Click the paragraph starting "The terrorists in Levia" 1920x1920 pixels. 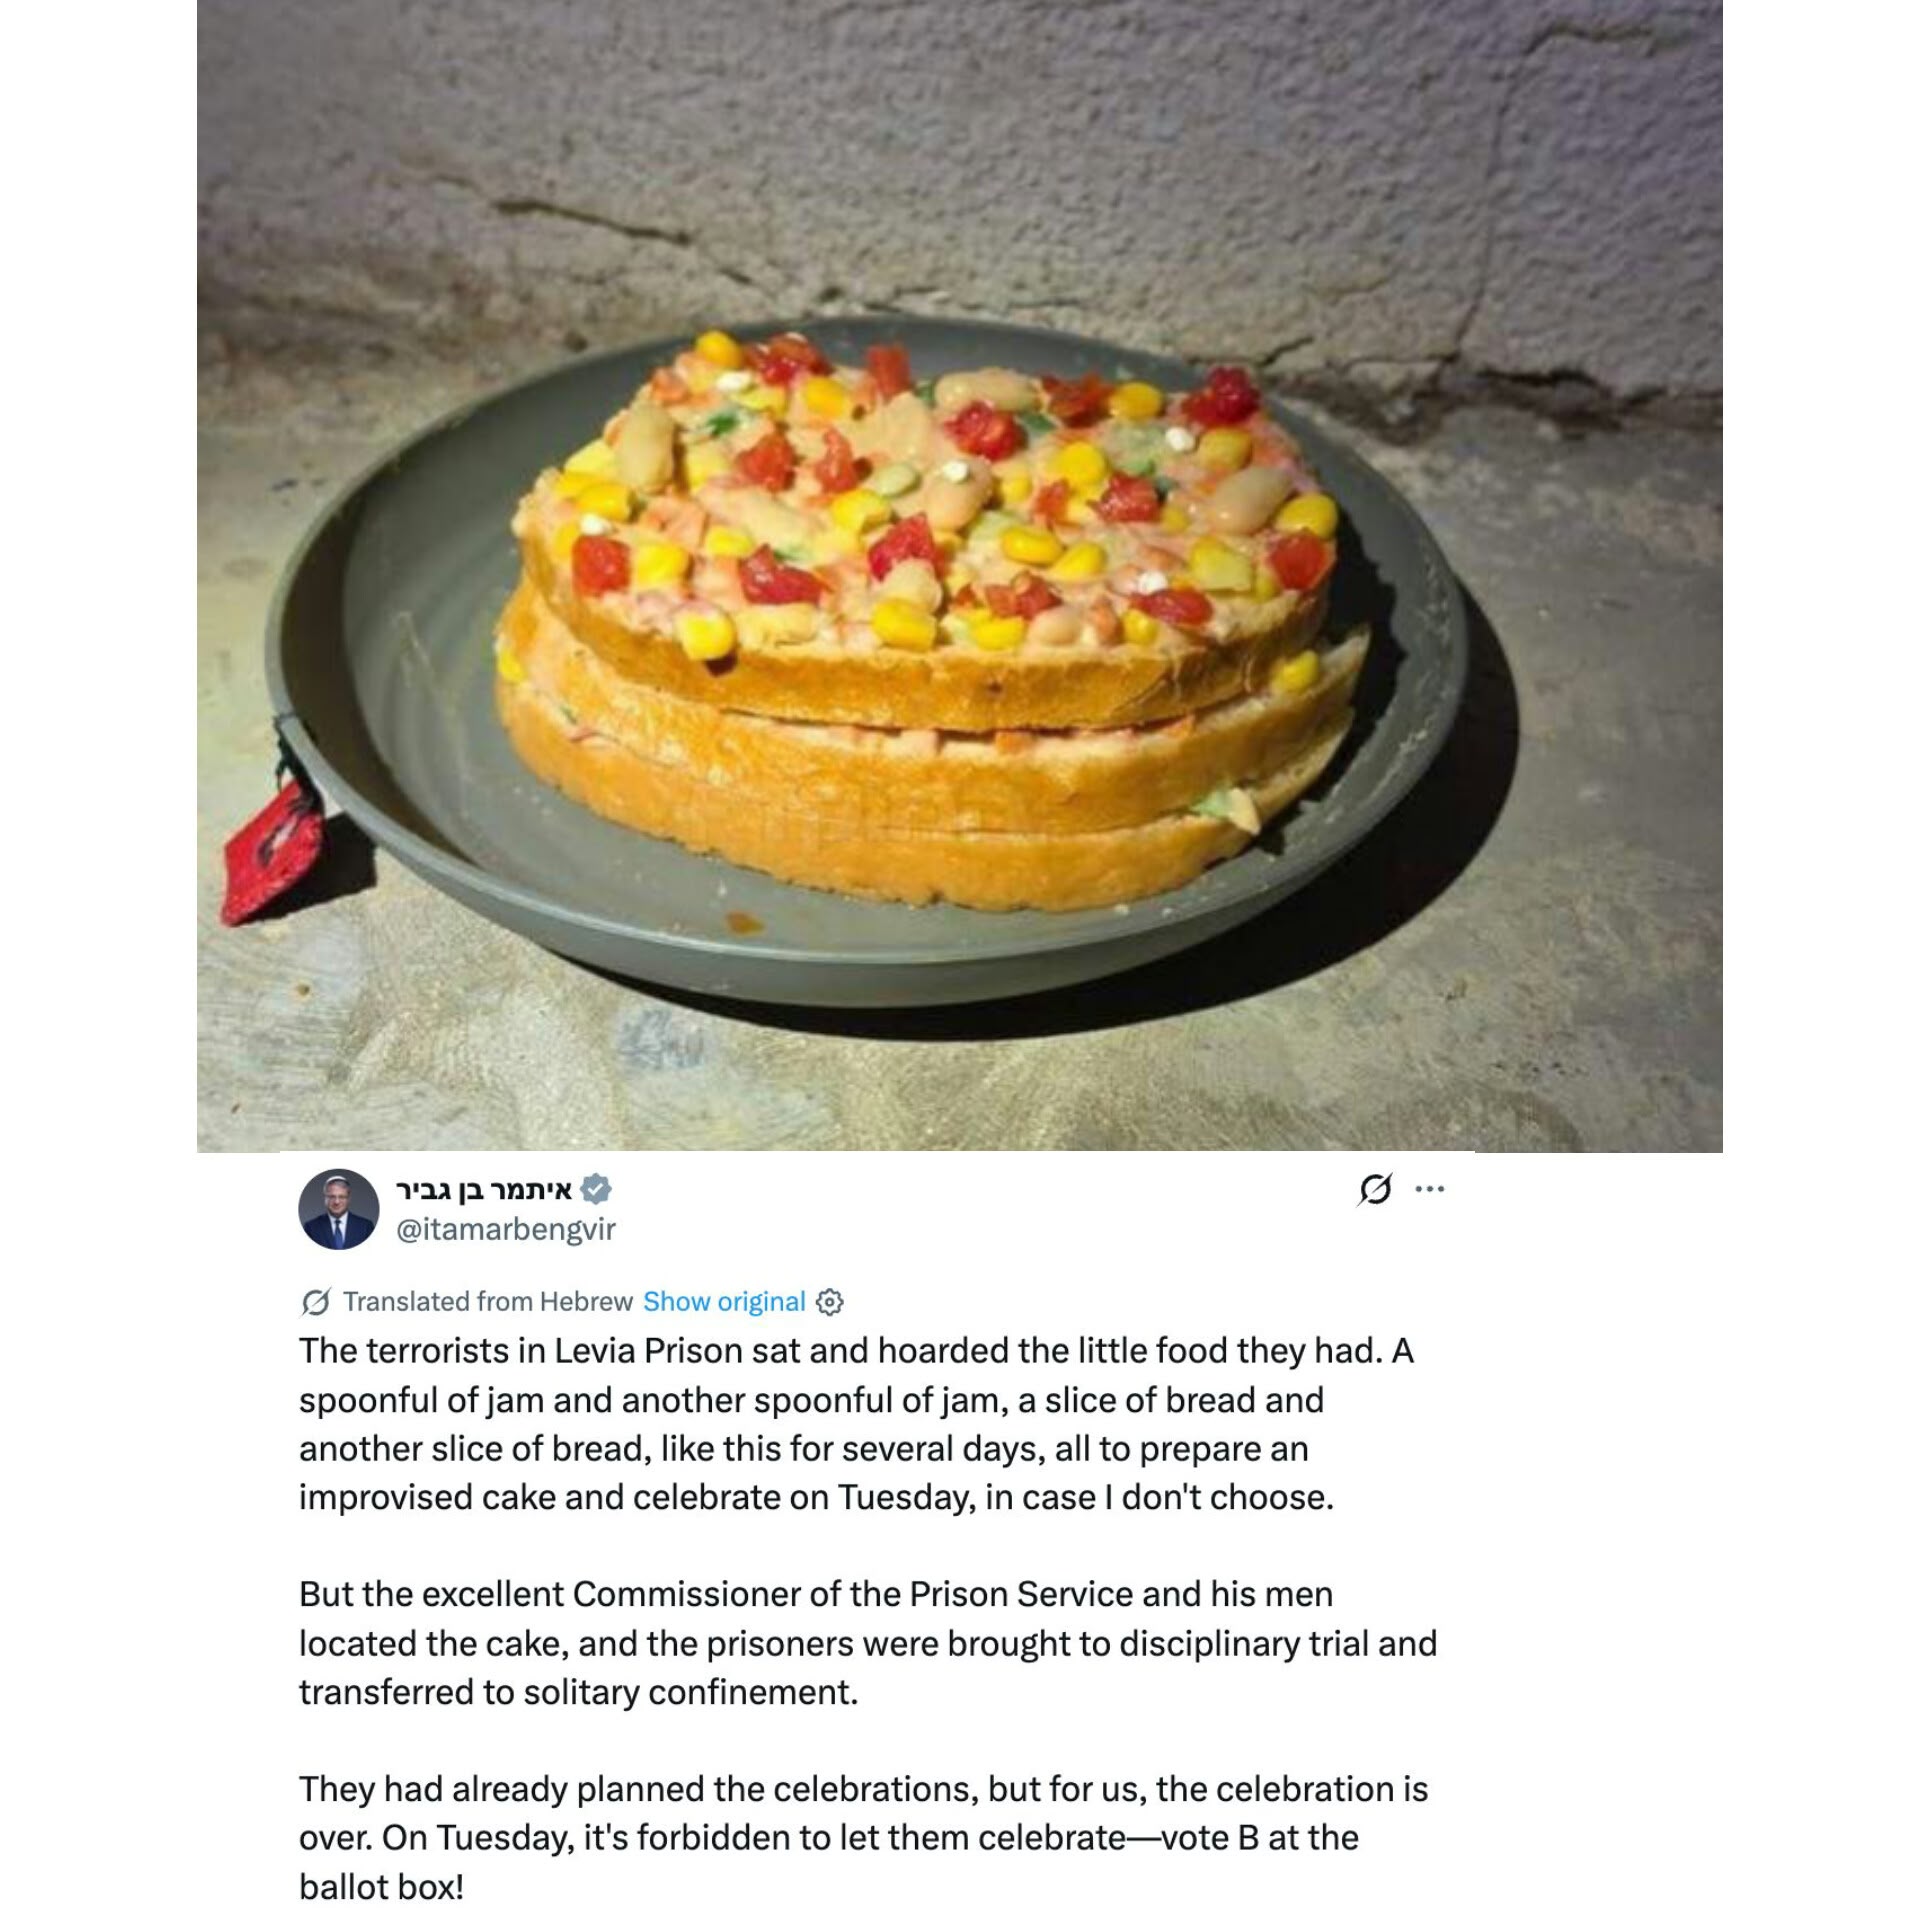(x=856, y=1424)
